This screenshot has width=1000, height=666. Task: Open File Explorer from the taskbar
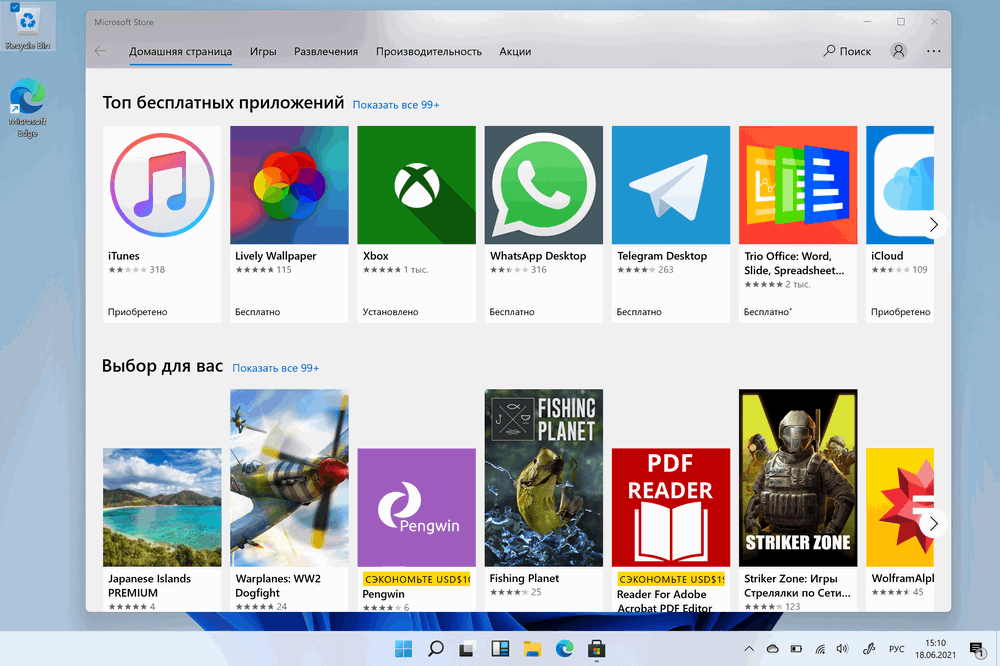(x=532, y=649)
